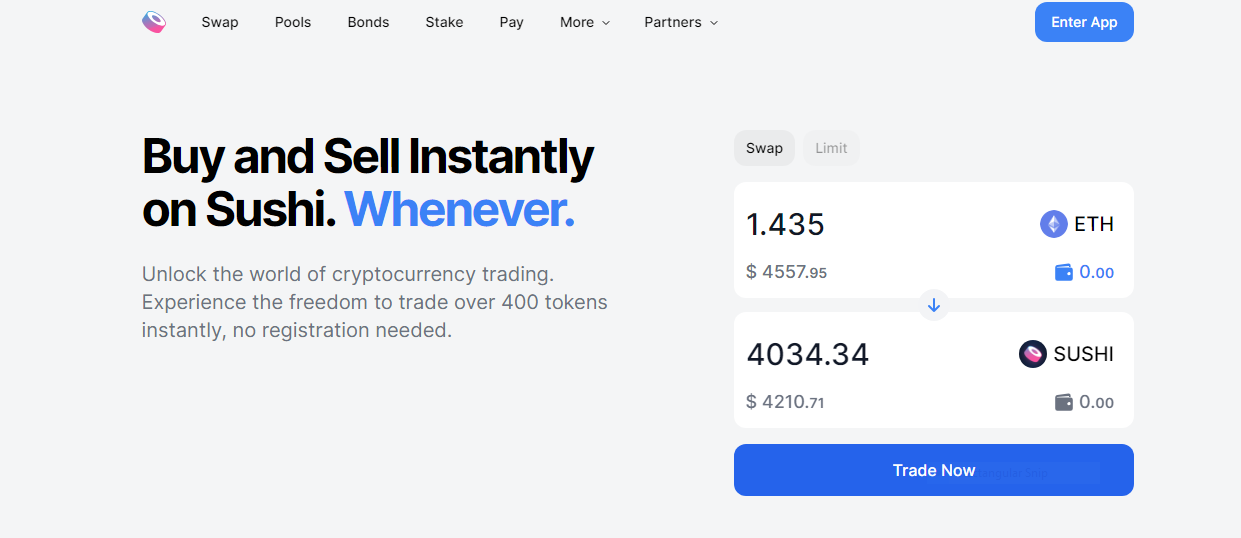Click the Sushi logo icon
Screen dimensions: 1241x538
[x=154, y=22]
